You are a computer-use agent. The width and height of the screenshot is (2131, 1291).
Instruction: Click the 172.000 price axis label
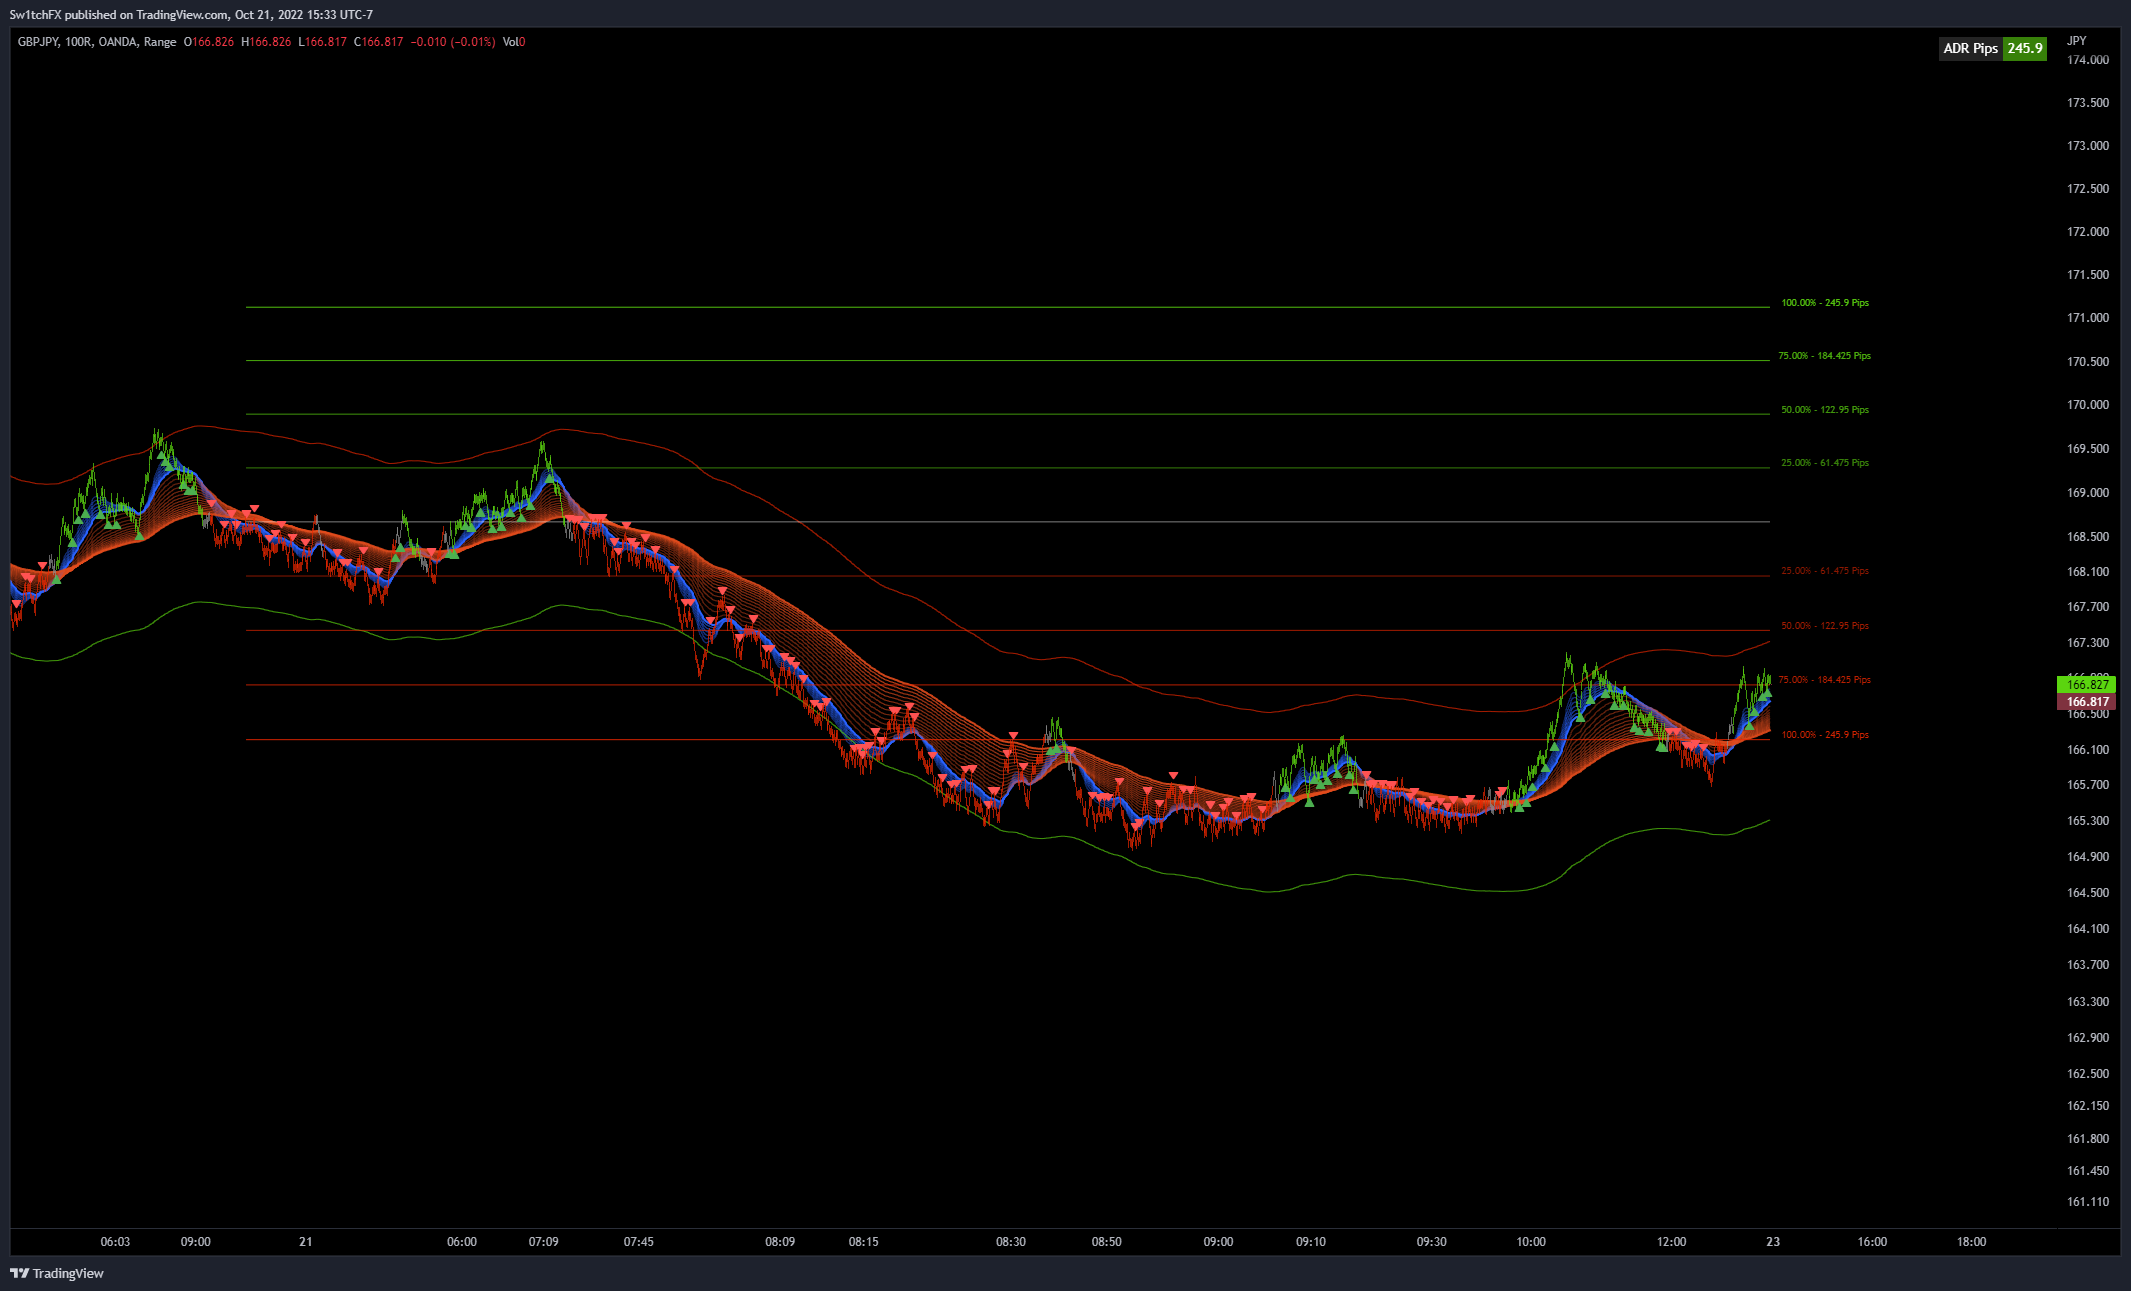tap(2088, 232)
